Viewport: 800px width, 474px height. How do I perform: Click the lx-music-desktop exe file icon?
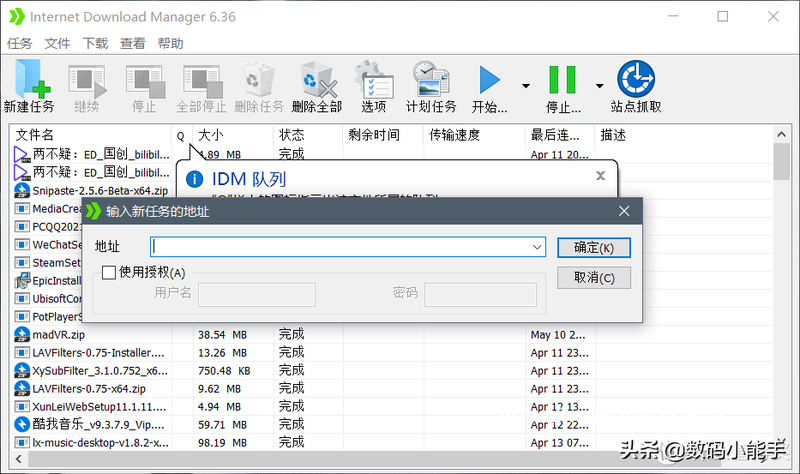pyautogui.click(x=22, y=442)
